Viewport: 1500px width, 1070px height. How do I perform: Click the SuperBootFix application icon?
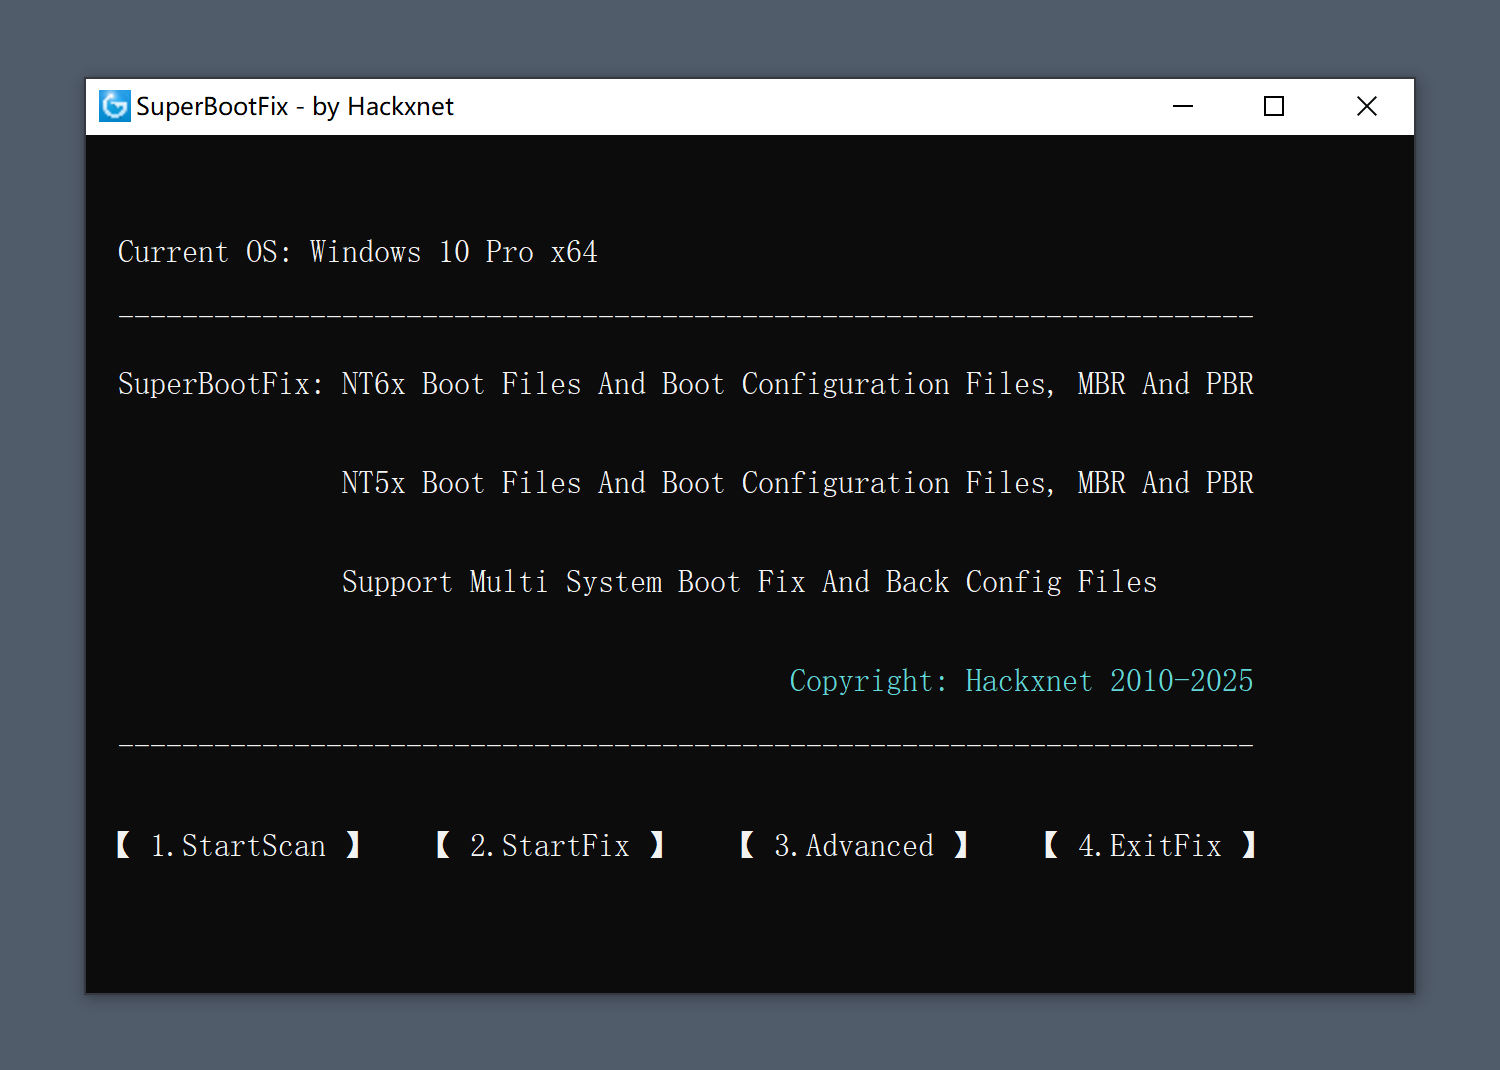(114, 106)
